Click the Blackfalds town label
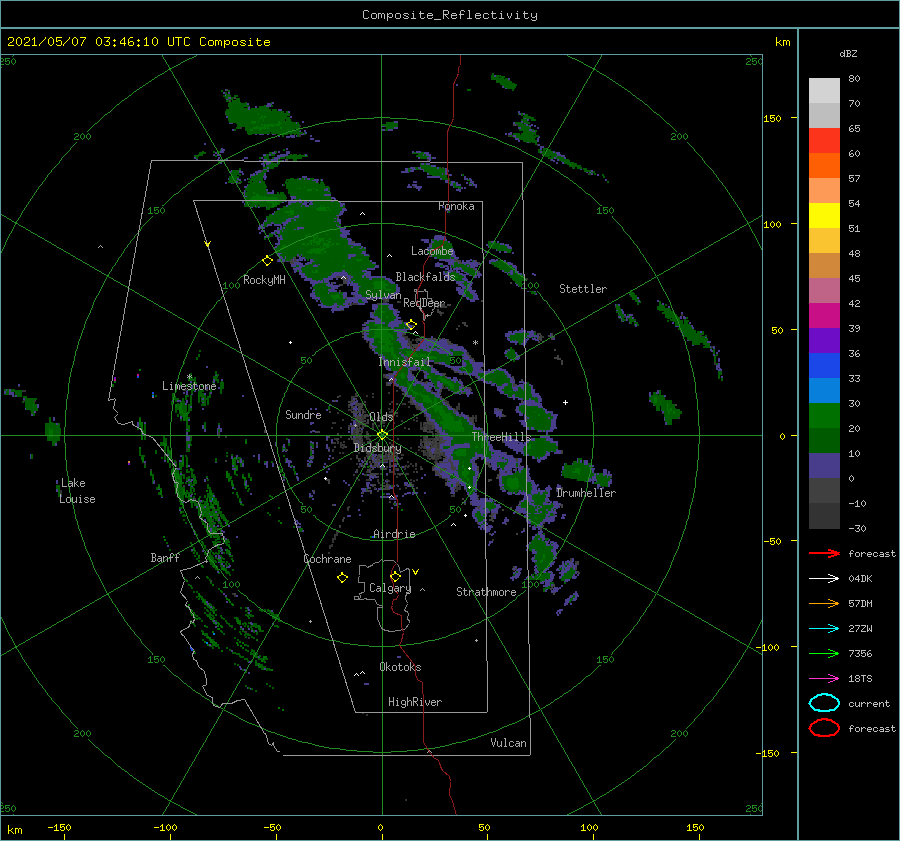Screen dimensions: 900x841 425,277
